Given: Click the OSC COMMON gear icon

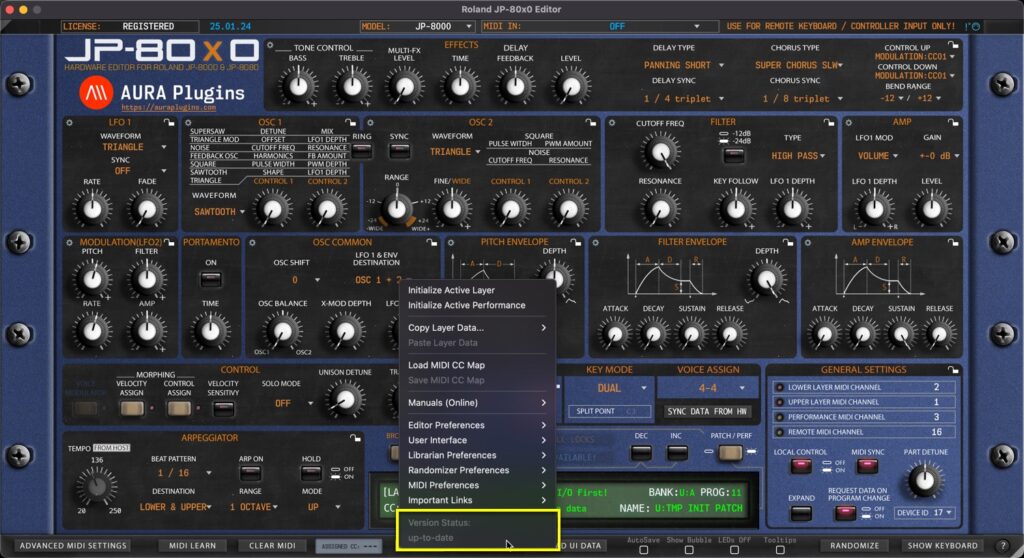Looking at the screenshot, I should click(x=252, y=242).
